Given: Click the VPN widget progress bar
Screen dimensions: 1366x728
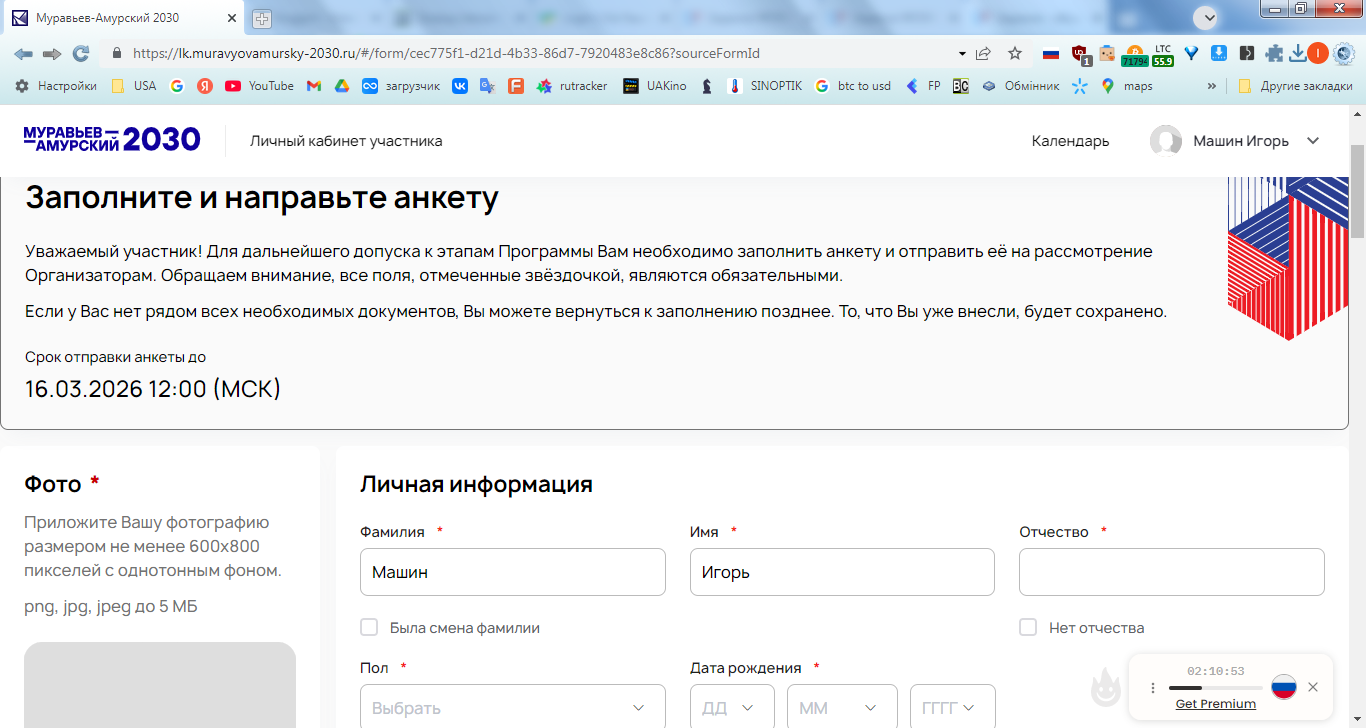Looking at the screenshot, I should coord(1215,688).
